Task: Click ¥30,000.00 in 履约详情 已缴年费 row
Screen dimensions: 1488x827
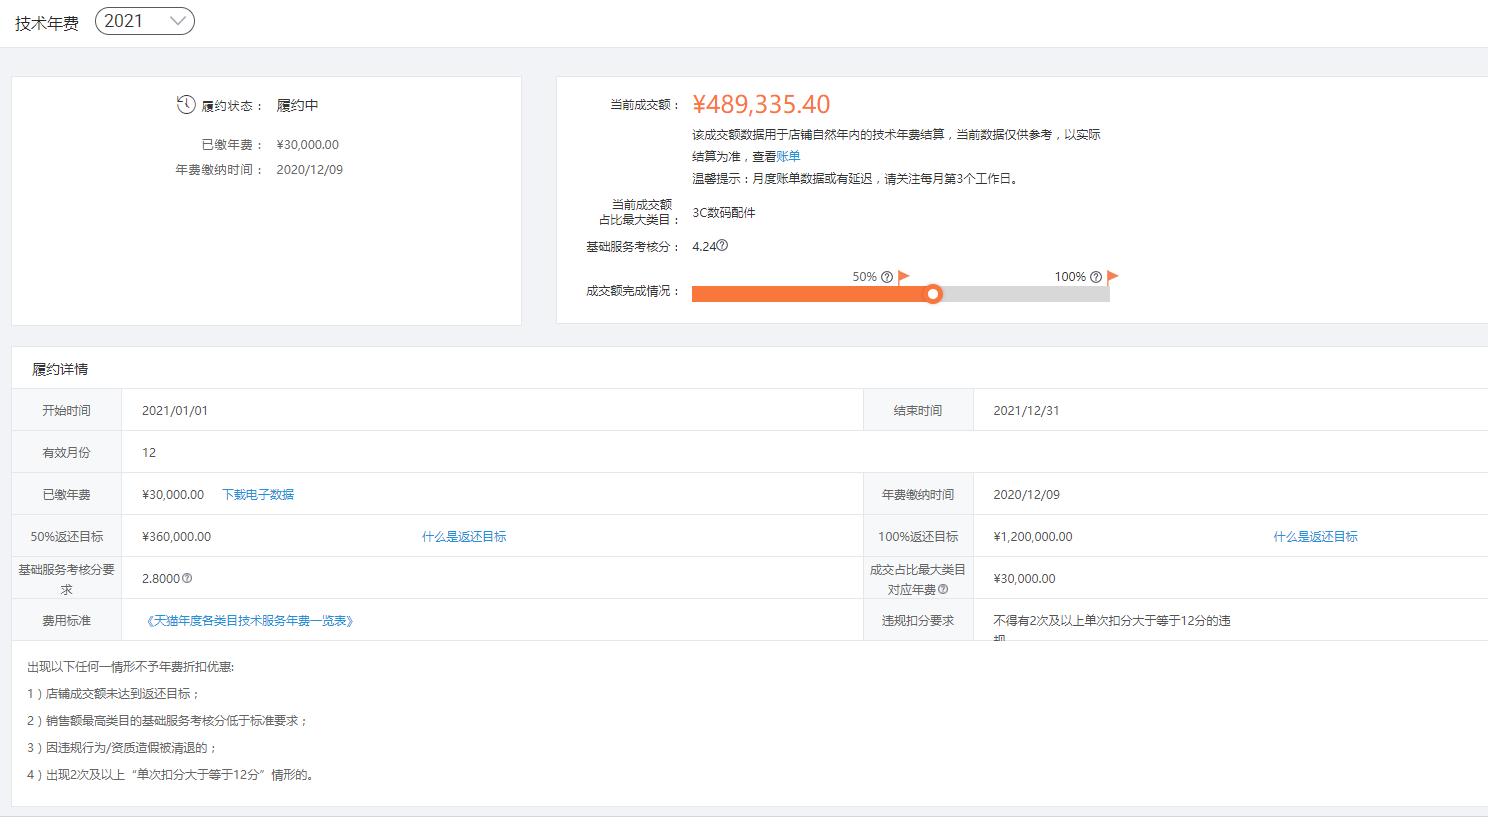Action: (x=173, y=494)
